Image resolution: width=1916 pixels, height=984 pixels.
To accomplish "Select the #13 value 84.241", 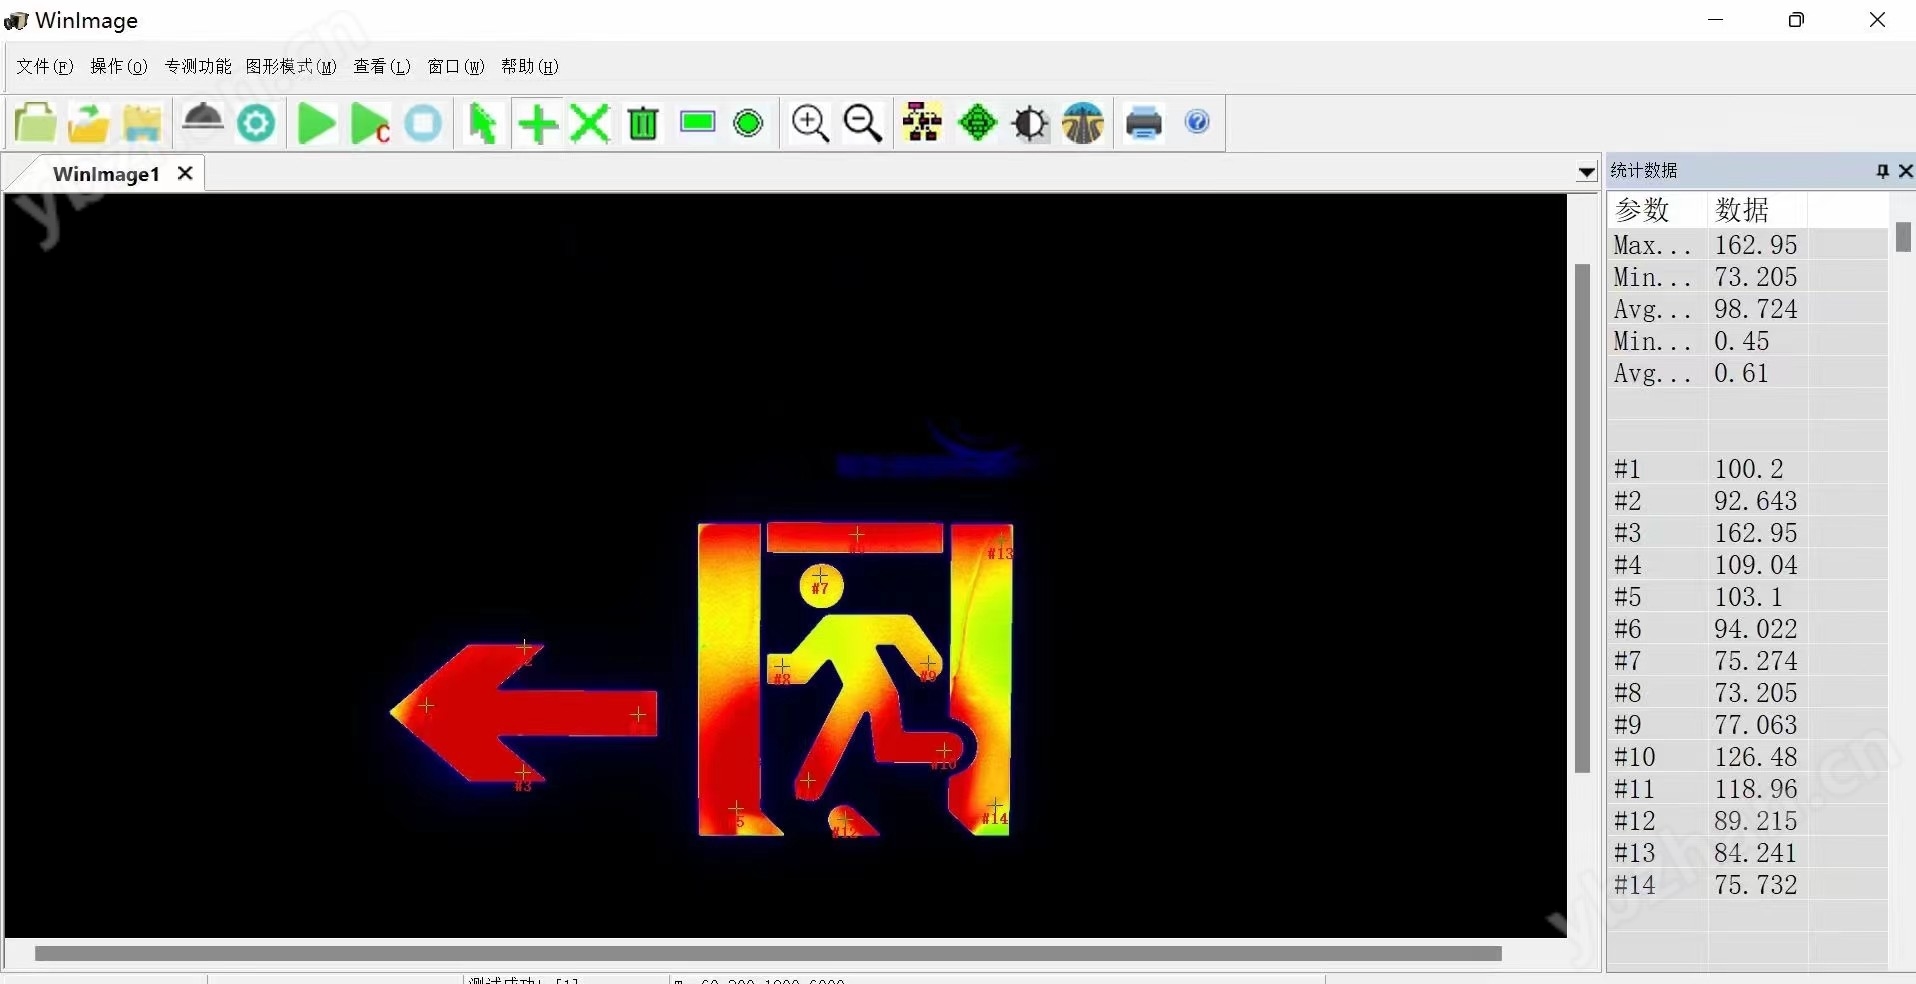I will tap(1756, 853).
